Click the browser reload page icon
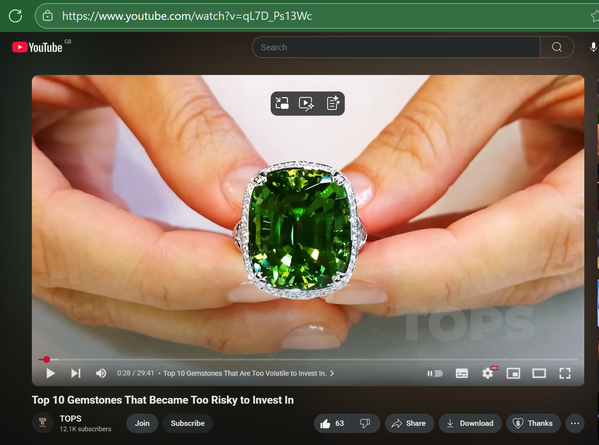Screen dimensions: 599x445 coord(15,16)
